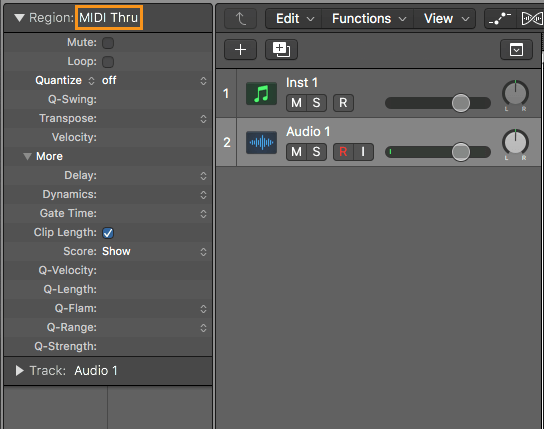This screenshot has width=544, height=429.
Task: Click the flex waveform icon in toolbar
Action: (532, 18)
